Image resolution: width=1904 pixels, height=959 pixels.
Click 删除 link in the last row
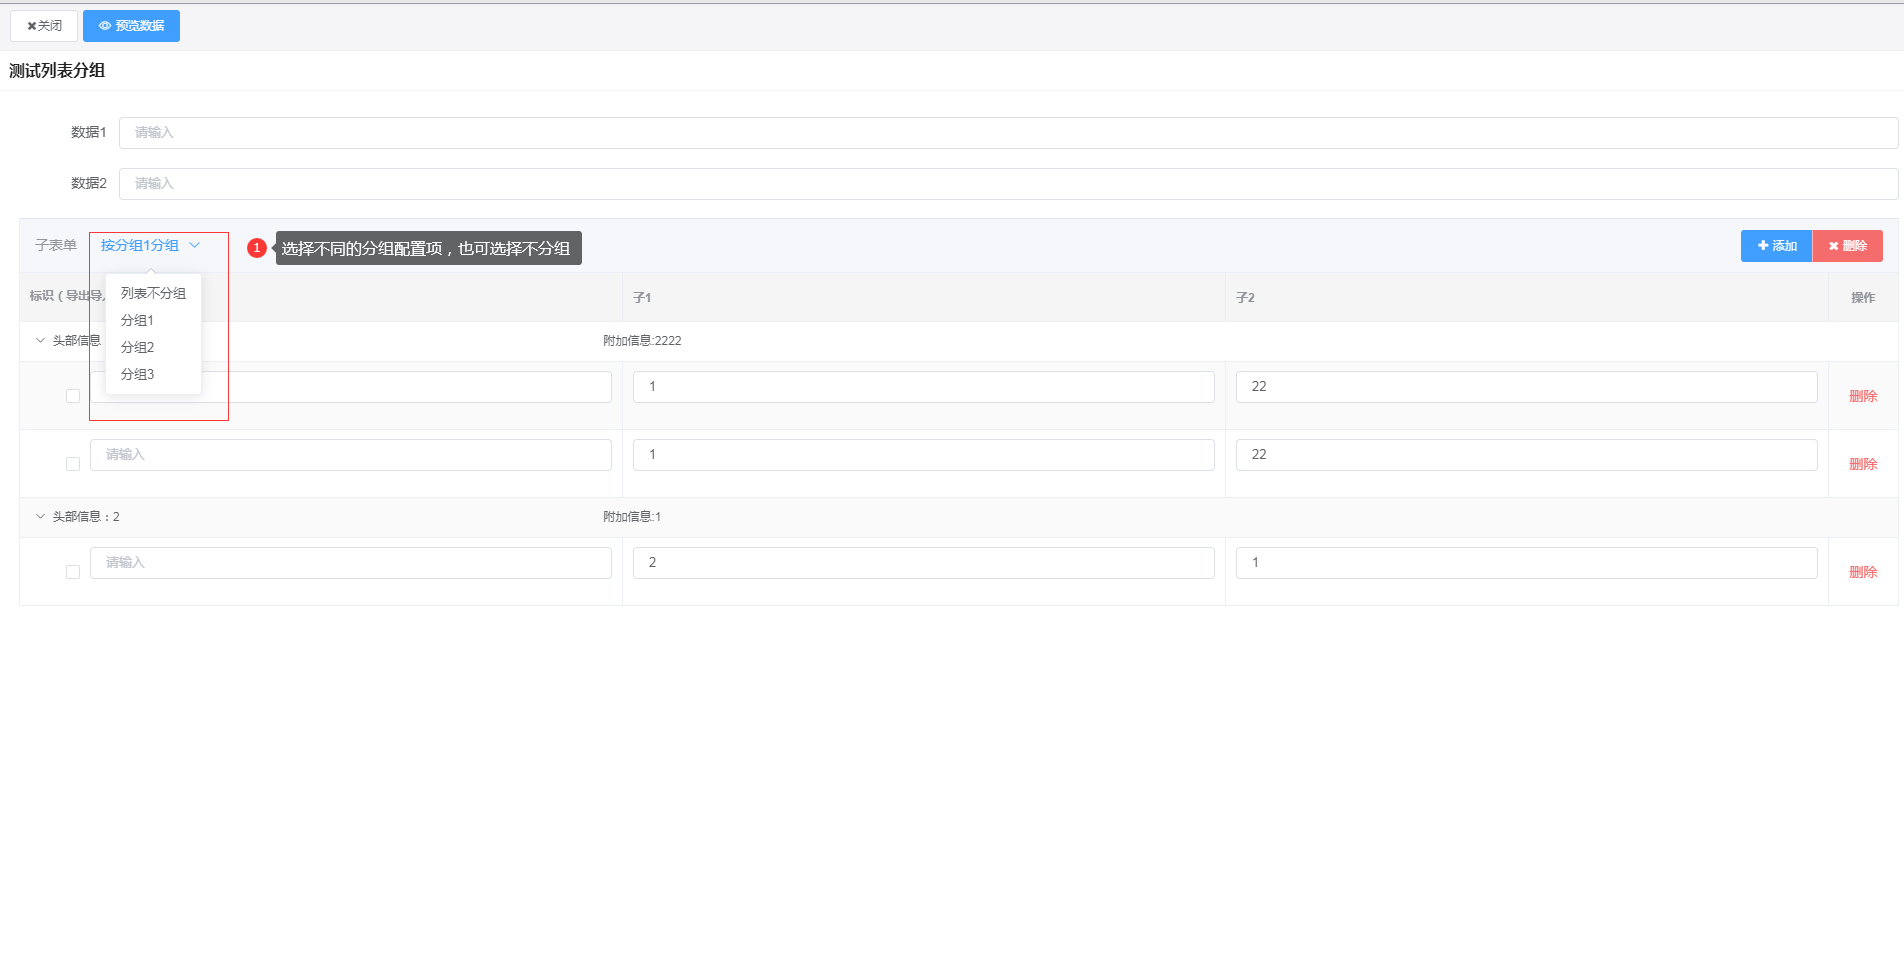1862,572
